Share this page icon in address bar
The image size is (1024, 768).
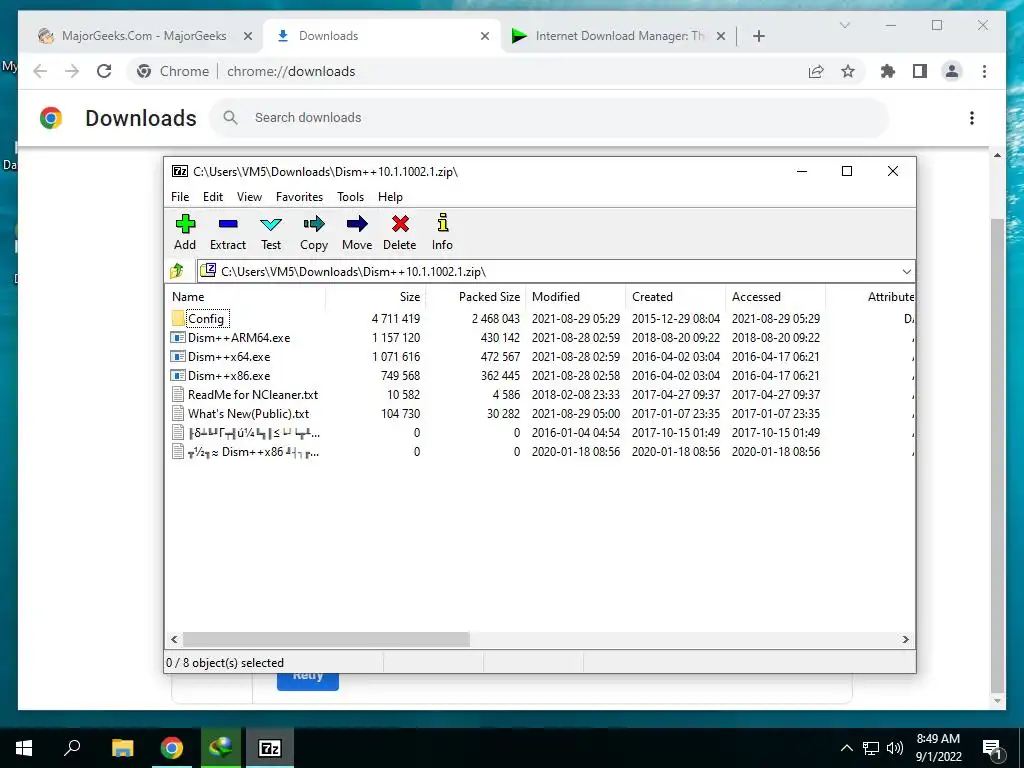click(816, 71)
